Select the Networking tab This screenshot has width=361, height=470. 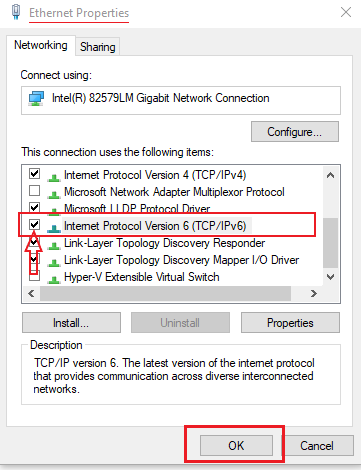coord(41,45)
